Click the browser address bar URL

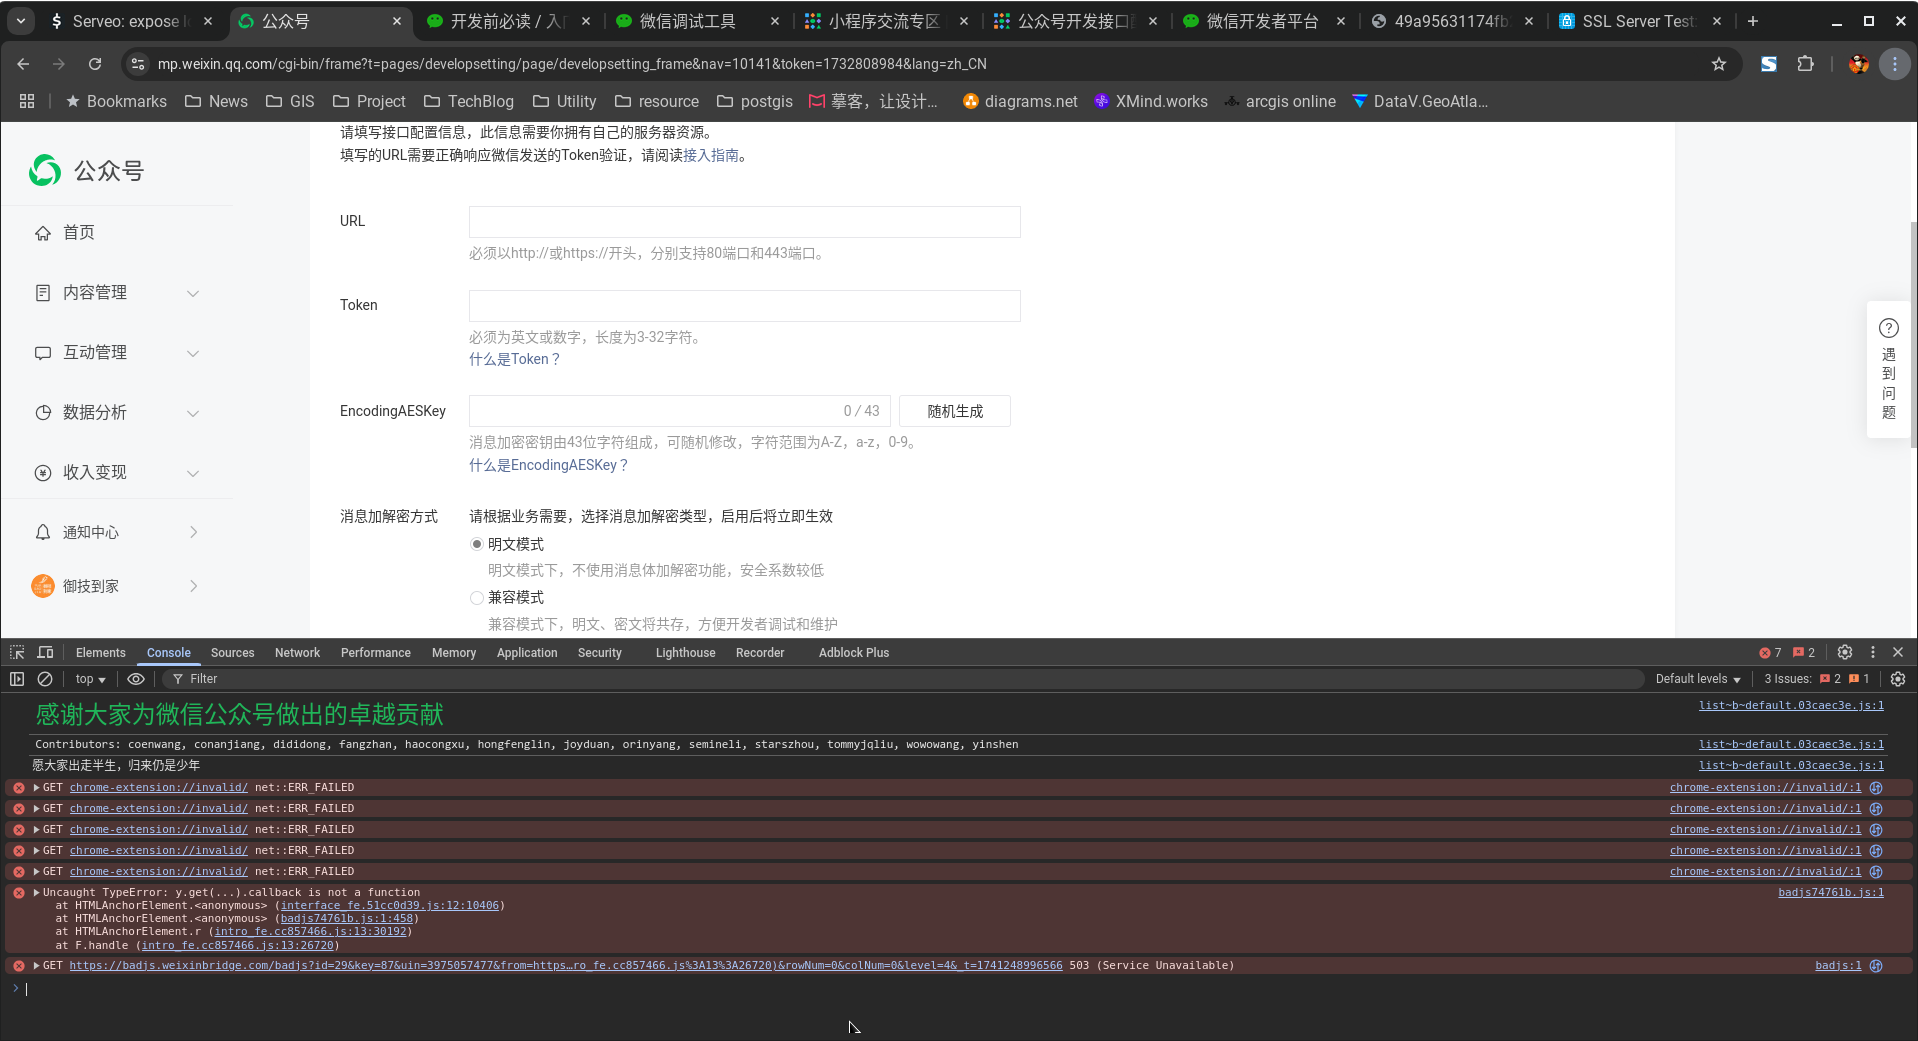tap(572, 64)
